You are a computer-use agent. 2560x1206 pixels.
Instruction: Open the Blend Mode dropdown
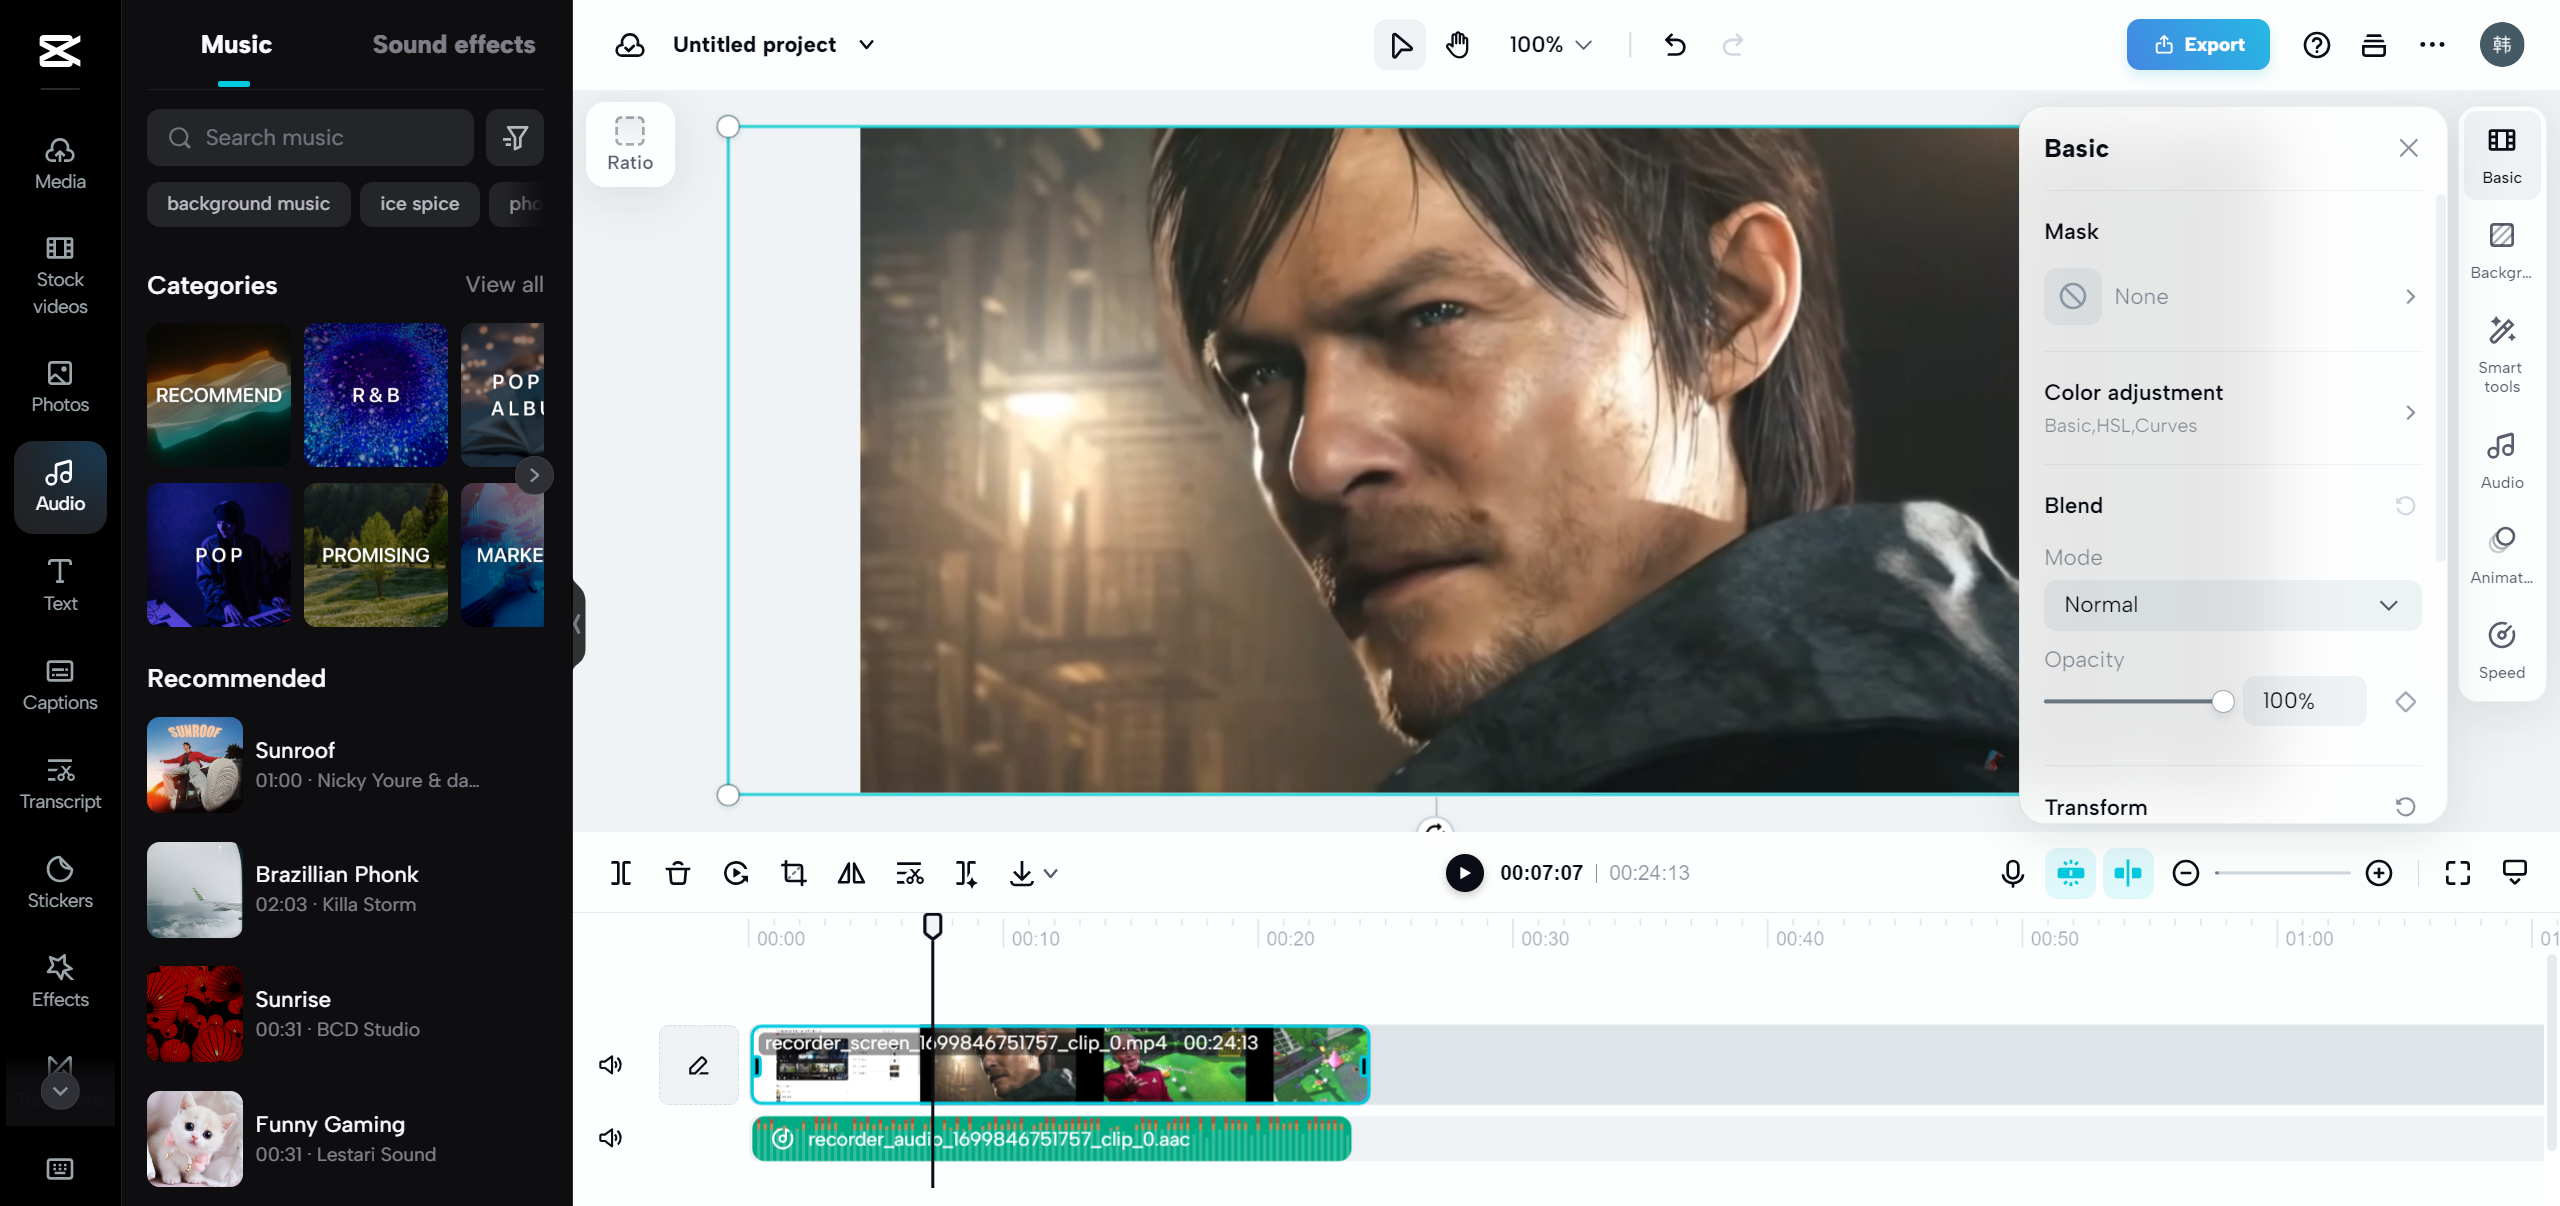[x=2230, y=604]
